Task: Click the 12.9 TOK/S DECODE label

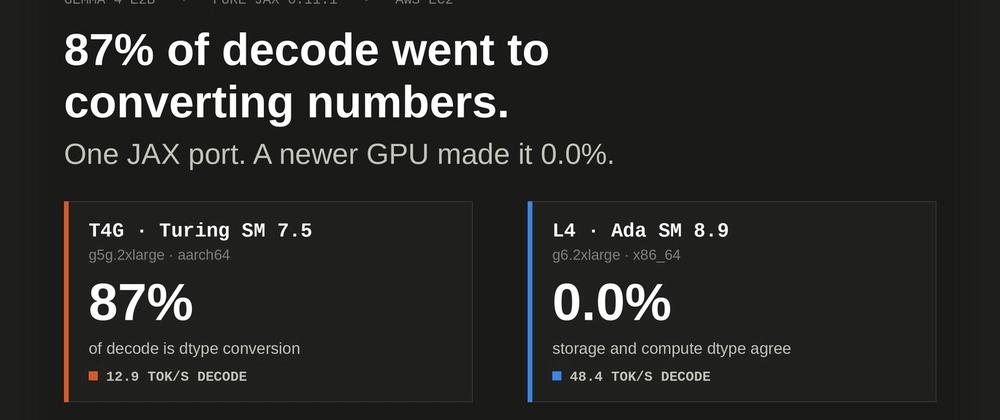Action: click(176, 377)
